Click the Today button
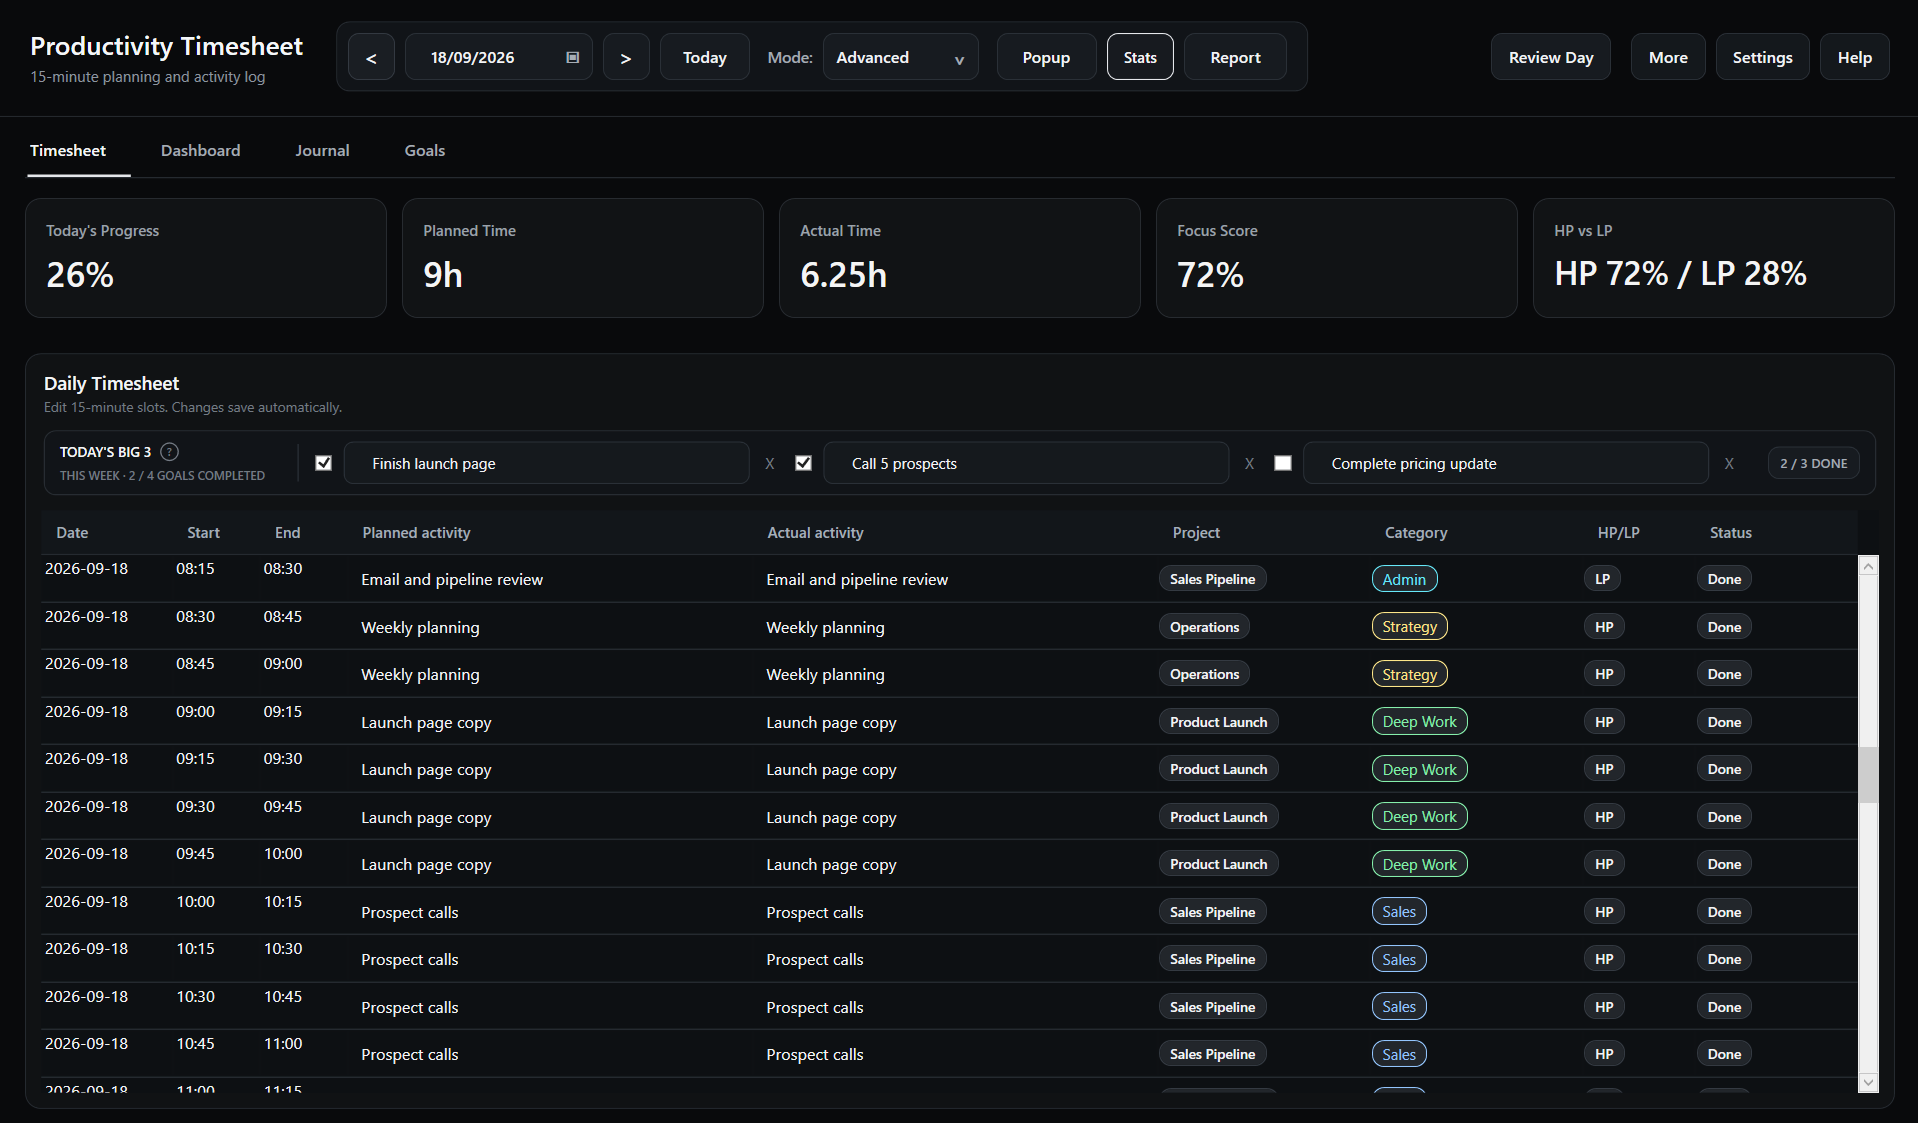Viewport: 1918px width, 1123px height. [704, 57]
